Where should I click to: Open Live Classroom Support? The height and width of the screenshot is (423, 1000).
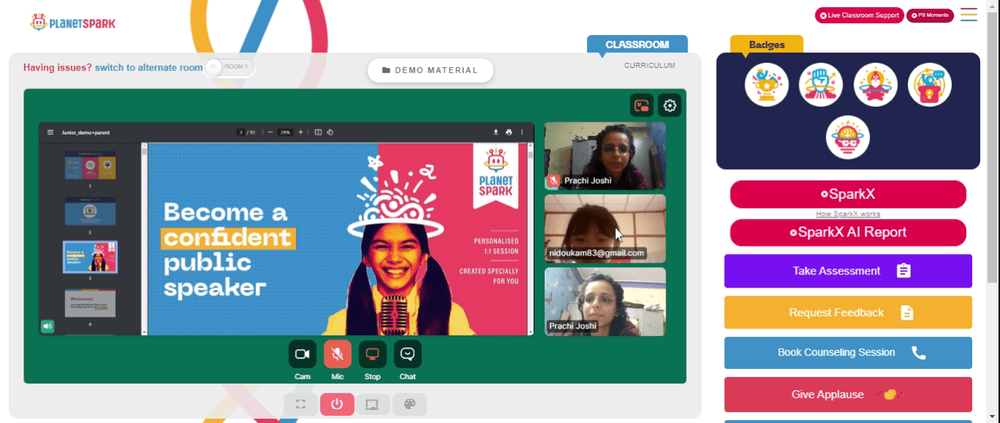pos(859,15)
